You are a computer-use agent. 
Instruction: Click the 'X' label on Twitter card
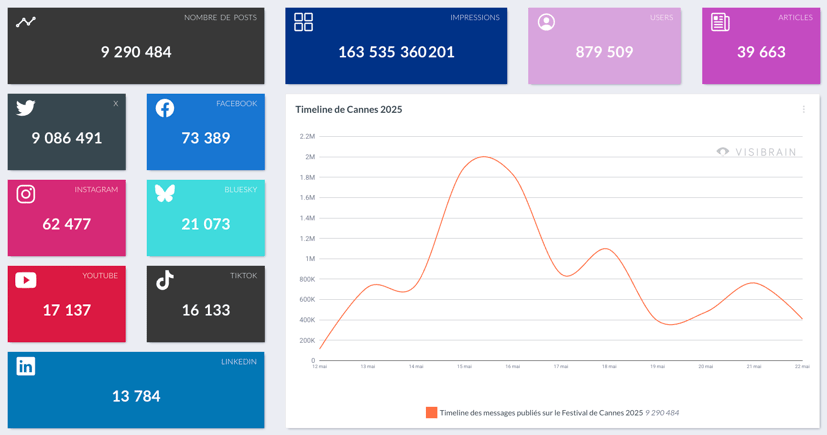(x=116, y=103)
